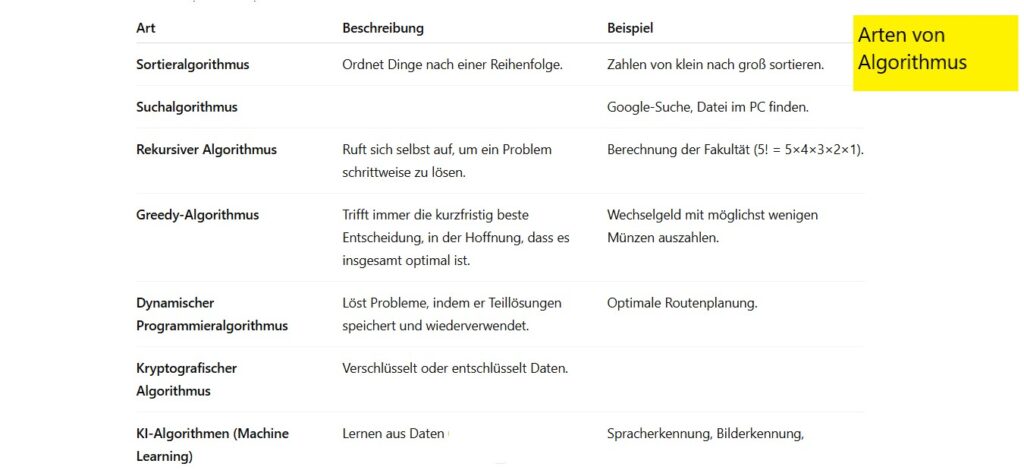Click text 'Ordnet Dinge nach einer Reihenfolge.'

(453, 65)
